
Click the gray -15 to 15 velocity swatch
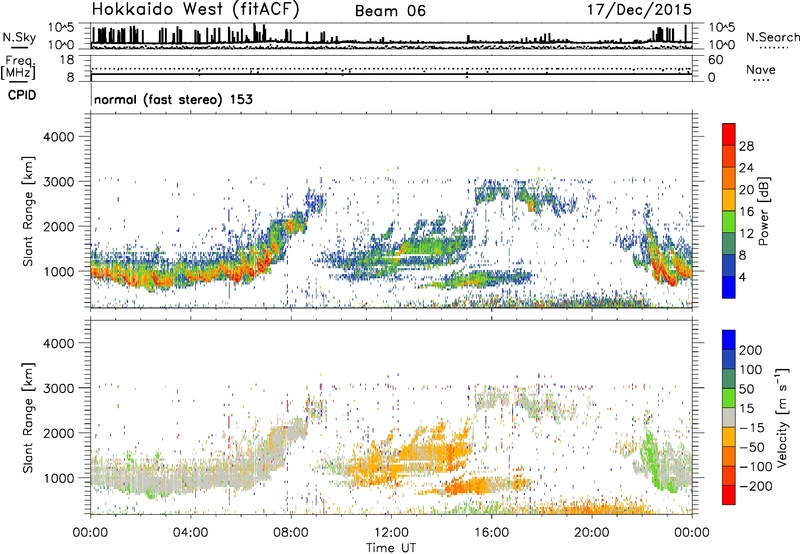pos(729,417)
